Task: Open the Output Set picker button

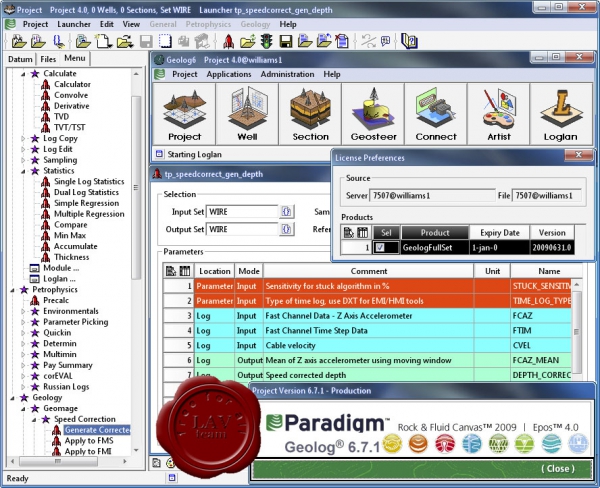Action: 287,229
